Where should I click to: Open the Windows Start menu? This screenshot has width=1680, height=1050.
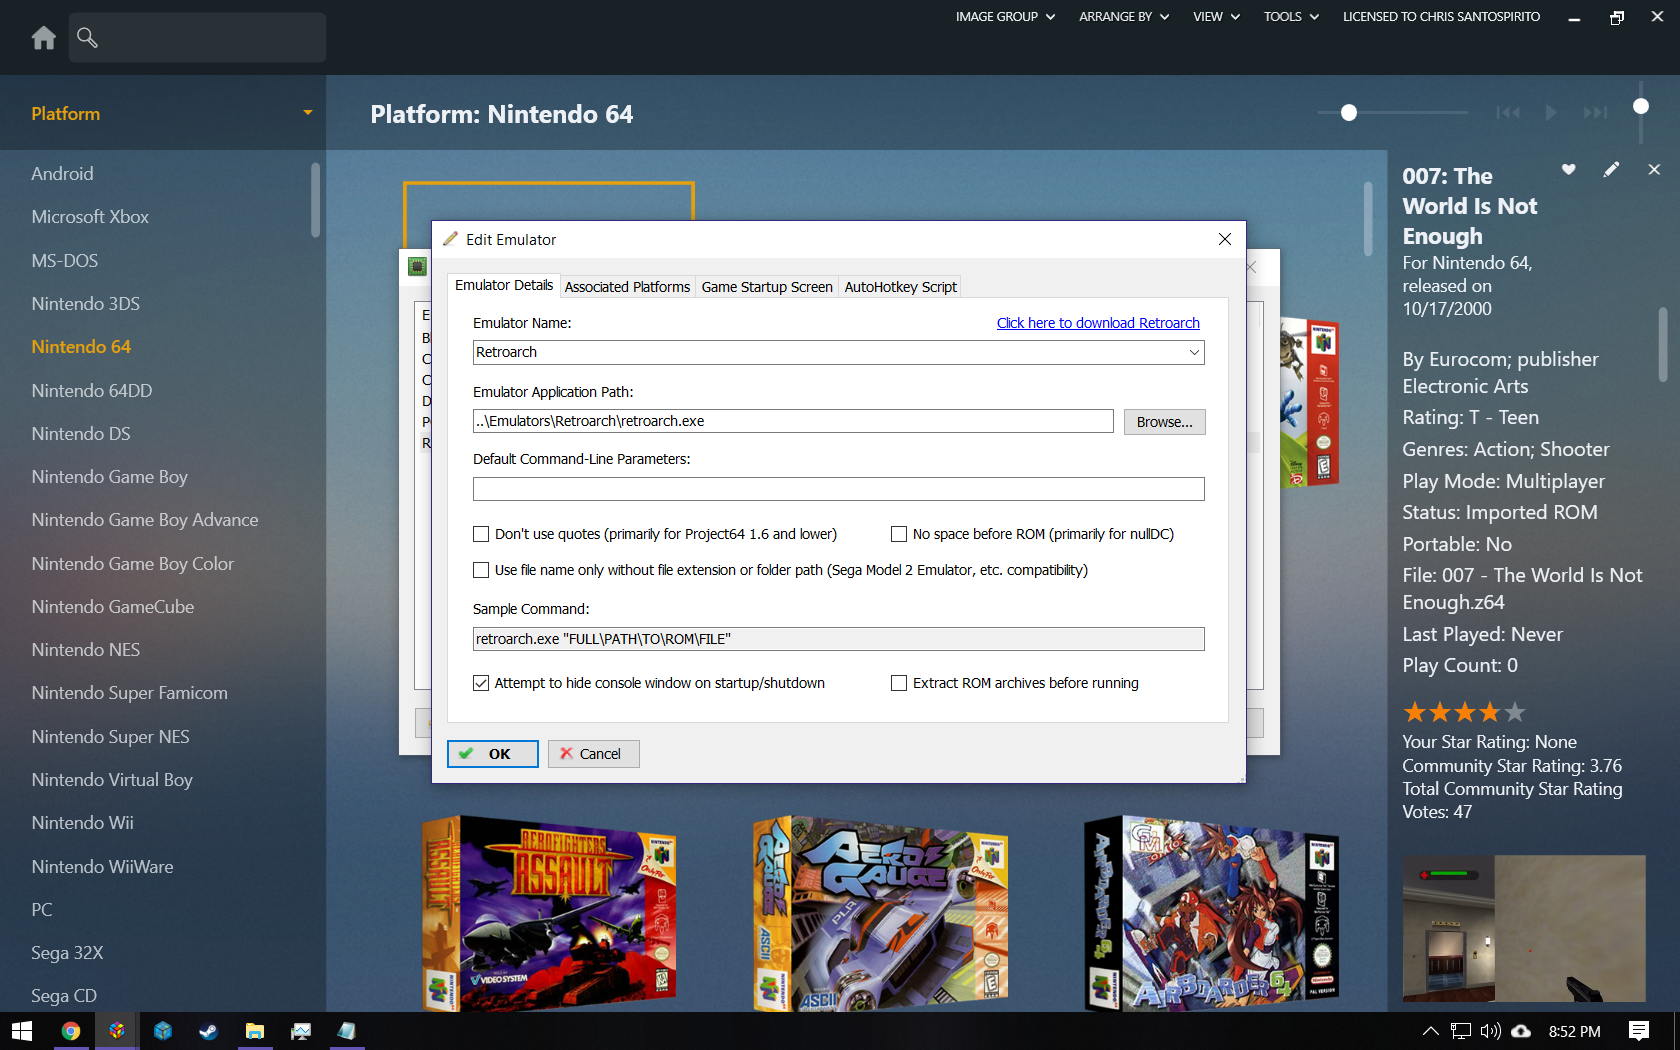click(22, 1031)
